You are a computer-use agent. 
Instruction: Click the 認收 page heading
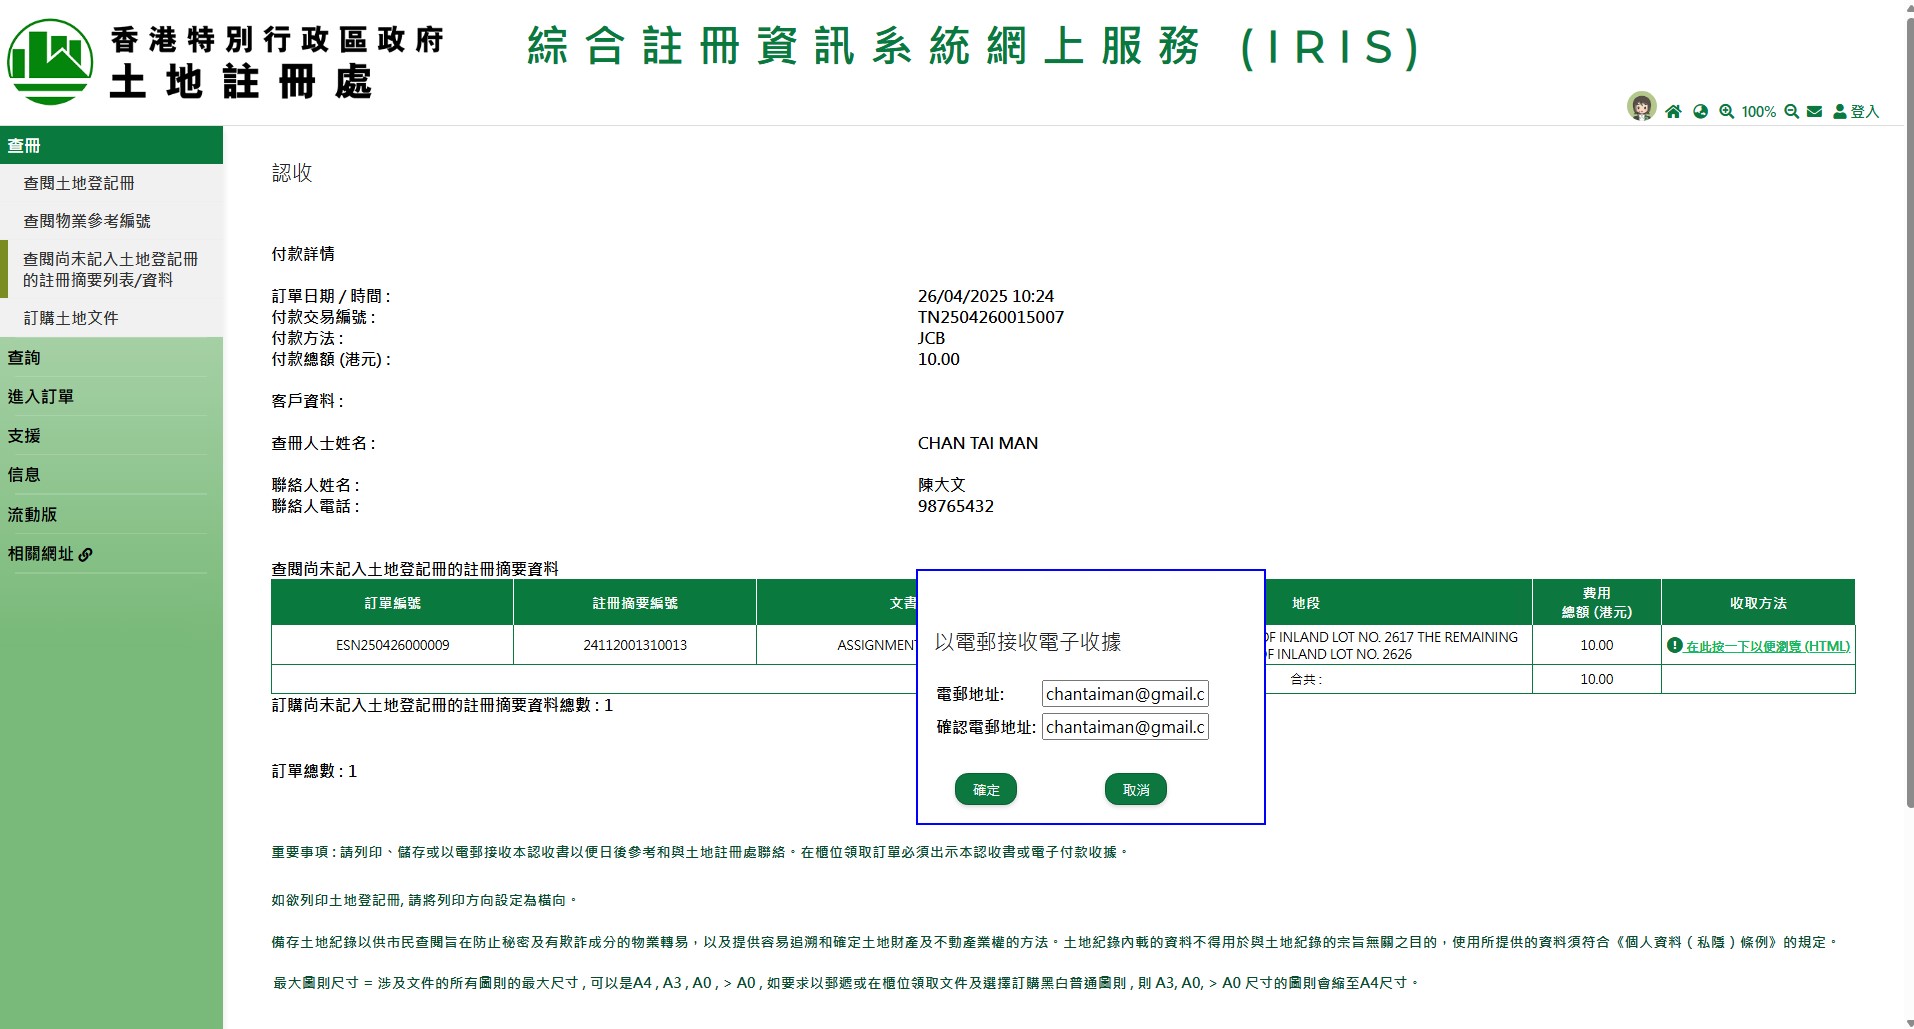click(292, 173)
